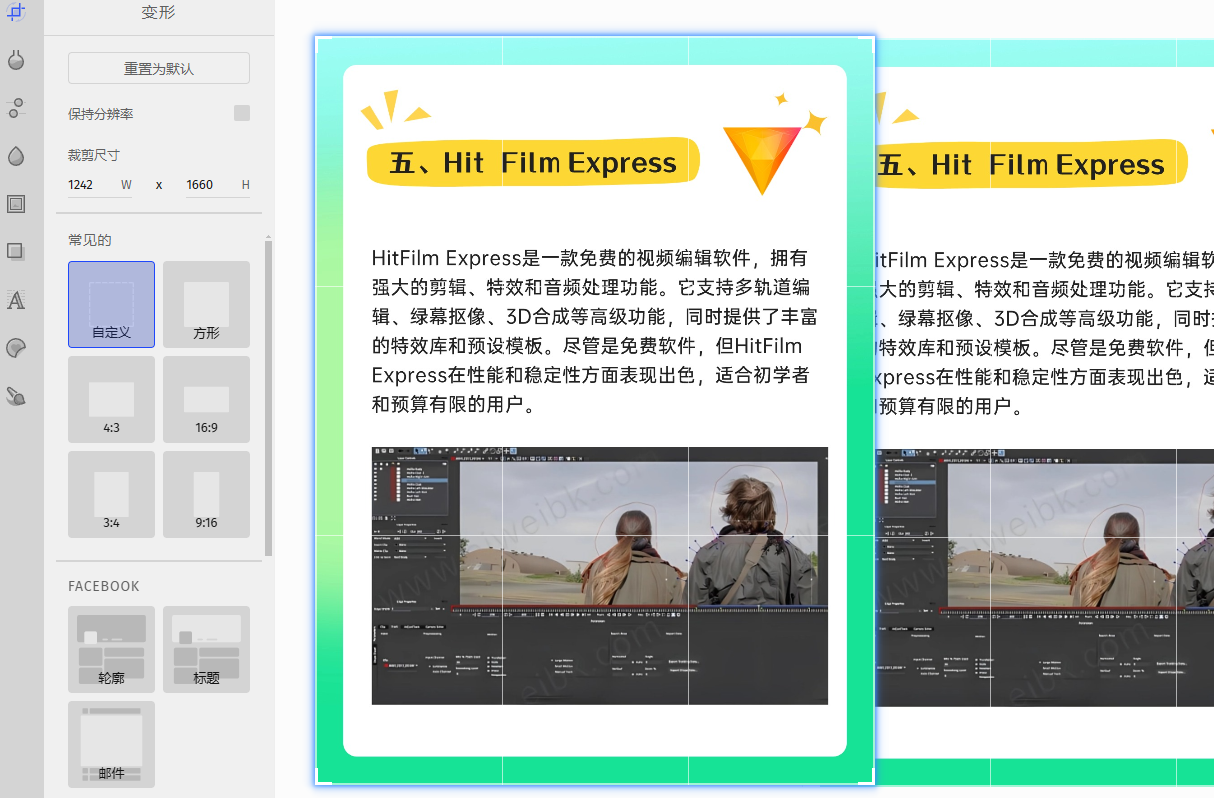Open the sticker tool in sidebar
Viewport: 1214px width, 798px height.
click(15, 348)
